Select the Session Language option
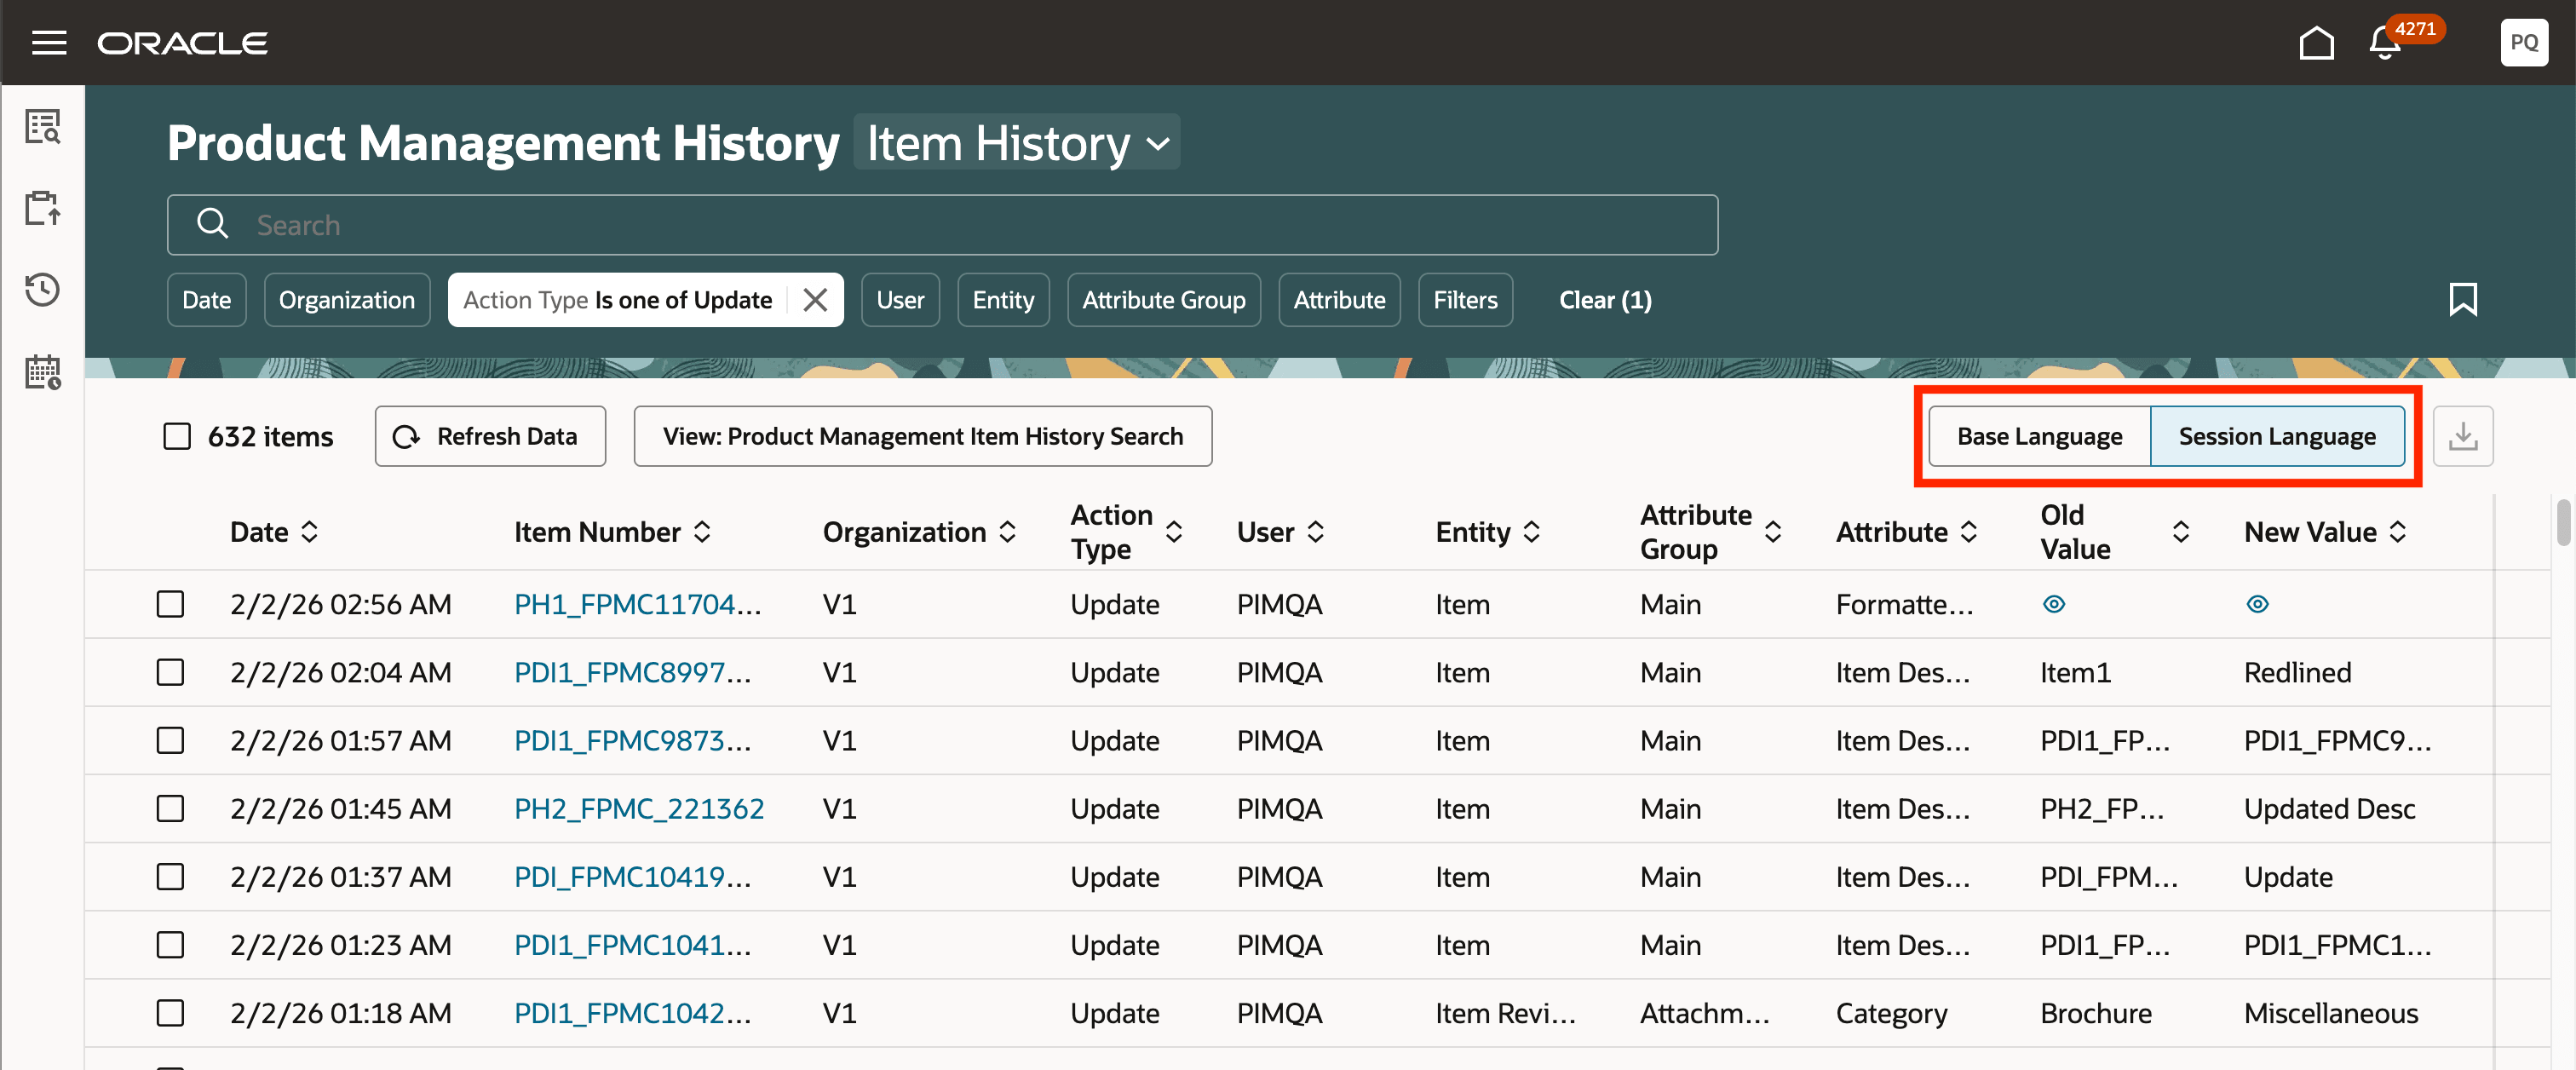The width and height of the screenshot is (2576, 1070). (2276, 436)
